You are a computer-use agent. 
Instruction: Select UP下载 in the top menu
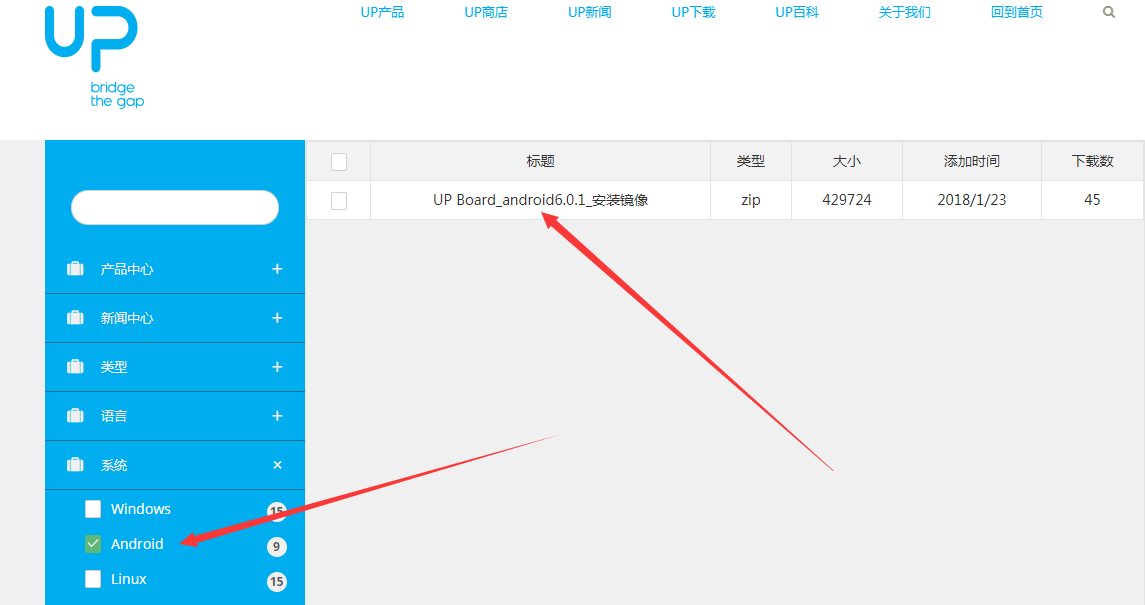(x=693, y=12)
